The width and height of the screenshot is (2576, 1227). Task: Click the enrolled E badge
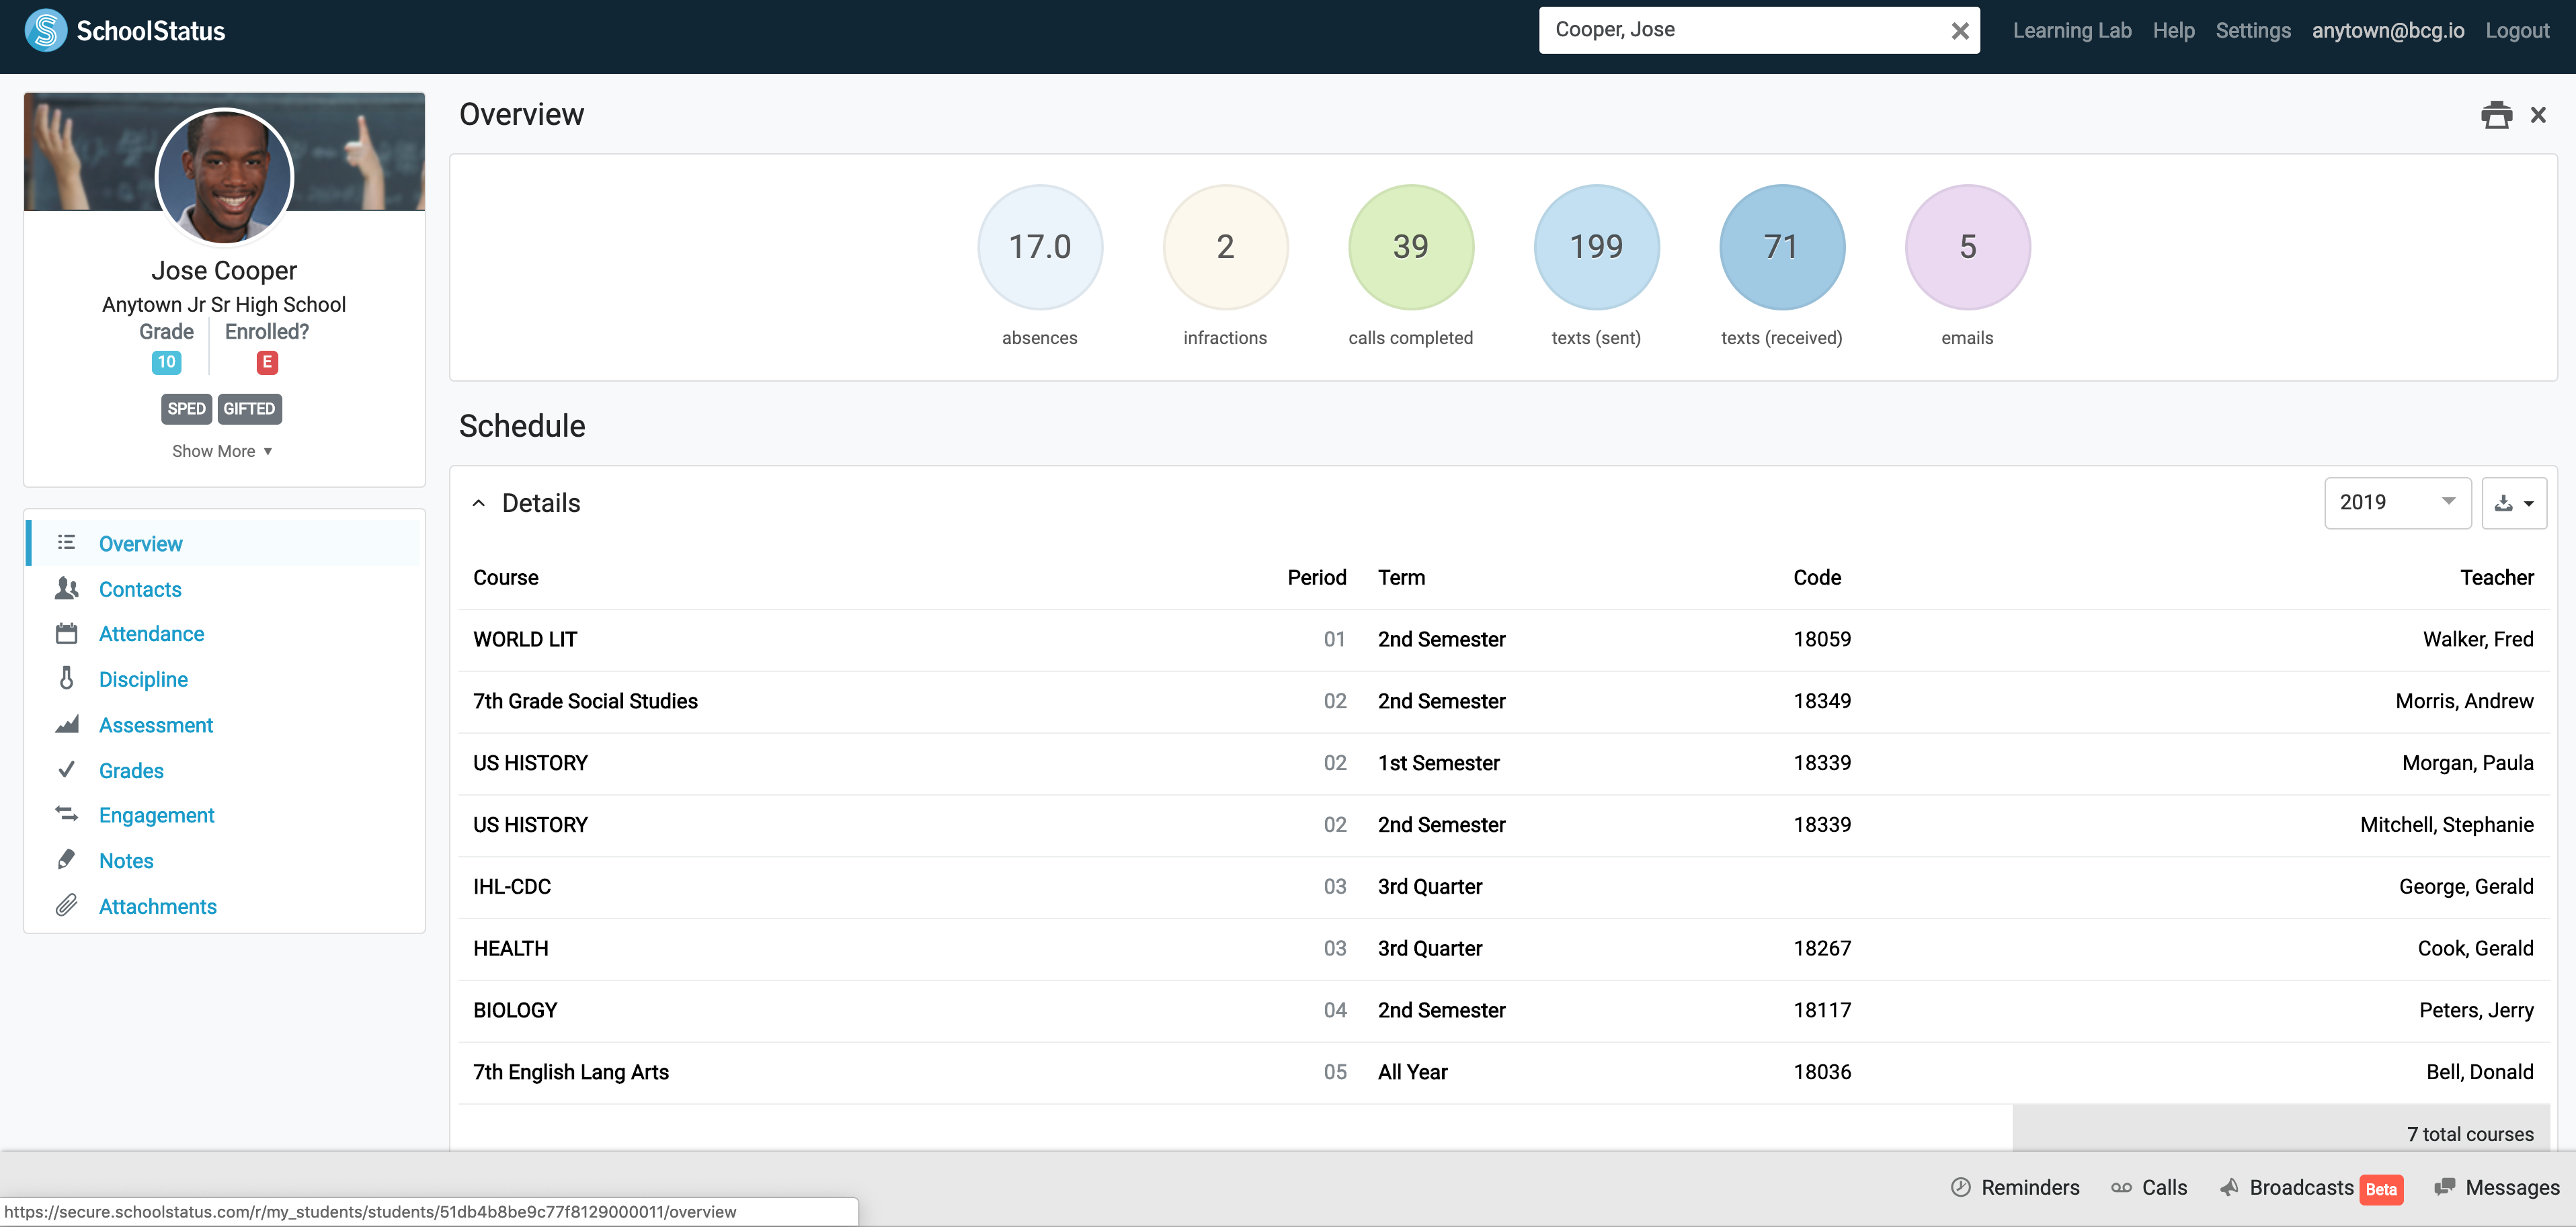pos(266,362)
